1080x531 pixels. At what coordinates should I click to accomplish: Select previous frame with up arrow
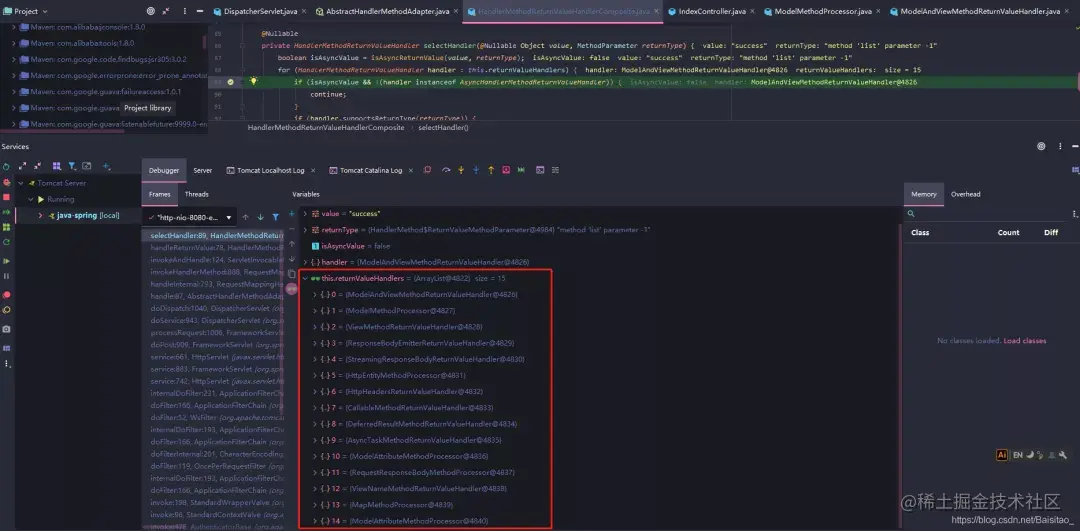(x=245, y=217)
